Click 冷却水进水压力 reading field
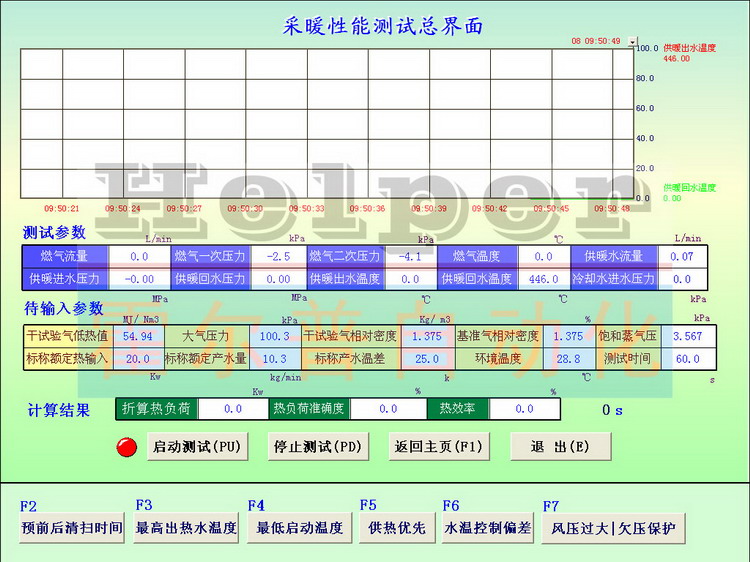 click(x=682, y=279)
